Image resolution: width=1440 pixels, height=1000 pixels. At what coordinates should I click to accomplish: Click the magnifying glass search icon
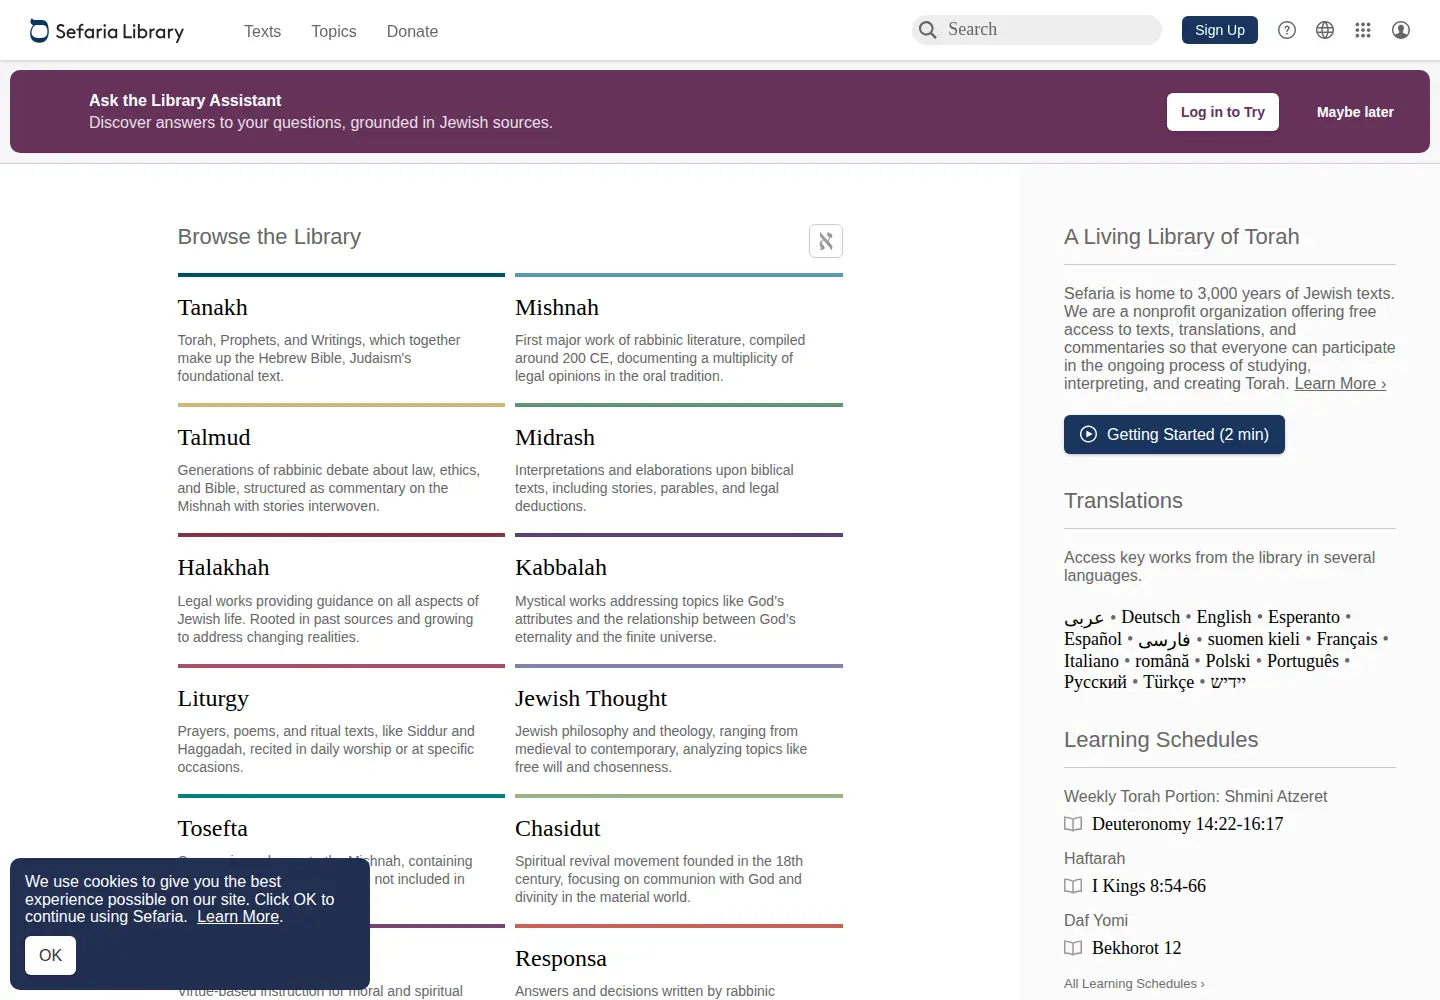click(928, 30)
